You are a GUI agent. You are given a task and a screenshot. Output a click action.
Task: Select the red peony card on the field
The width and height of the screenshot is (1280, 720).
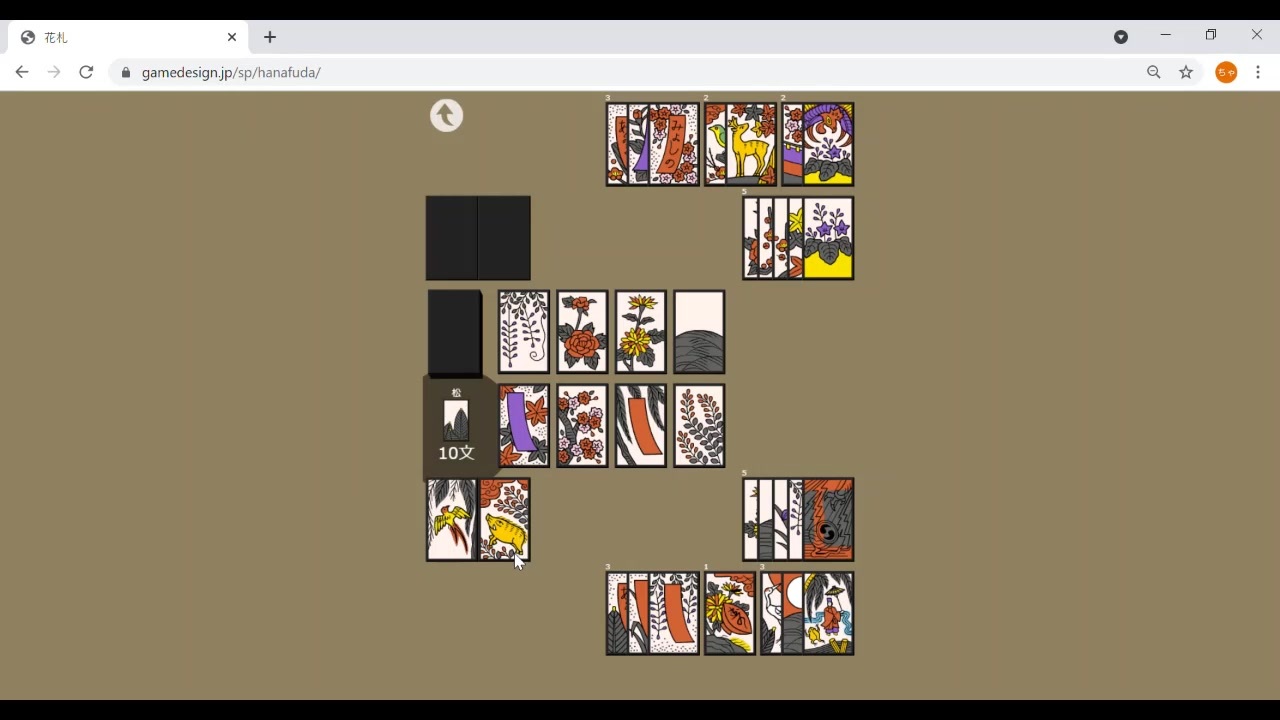(582, 332)
